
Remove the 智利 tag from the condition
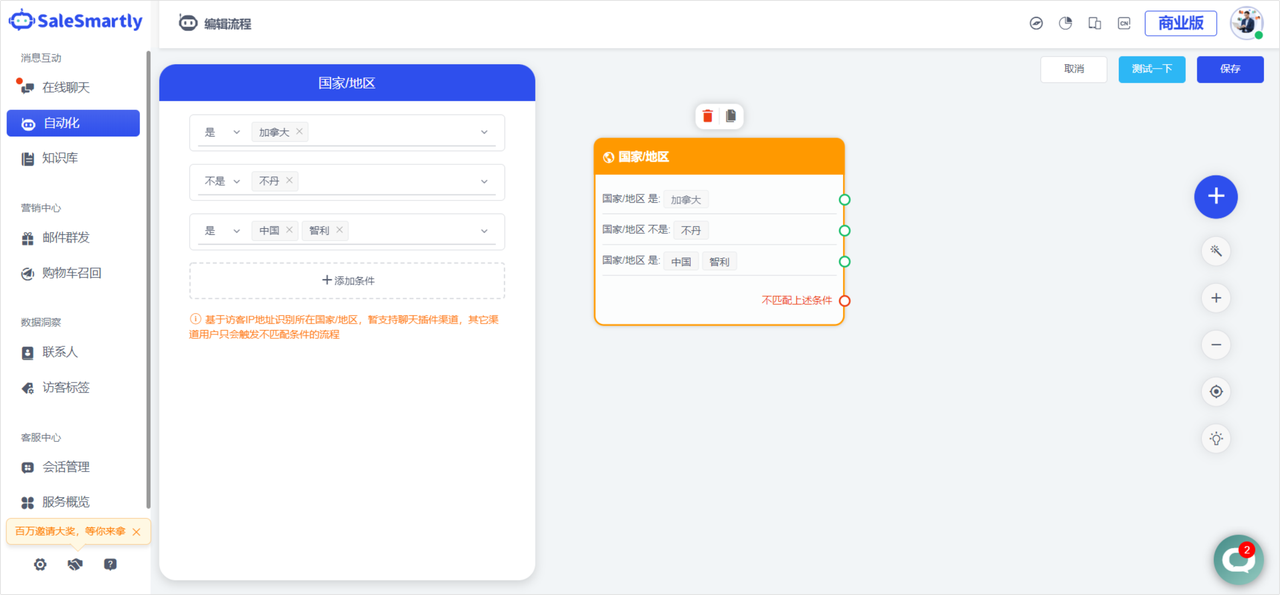pyautogui.click(x=340, y=230)
